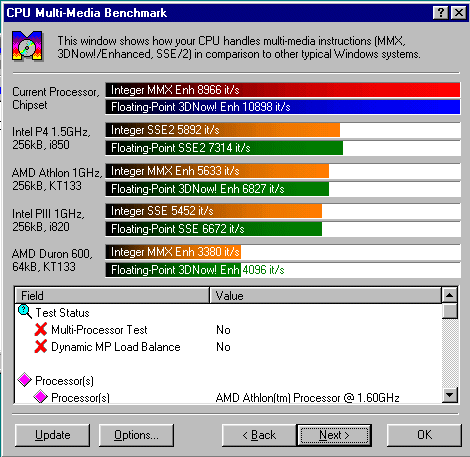470x457 pixels.
Task: Click the Value column header
Action: [326, 296]
